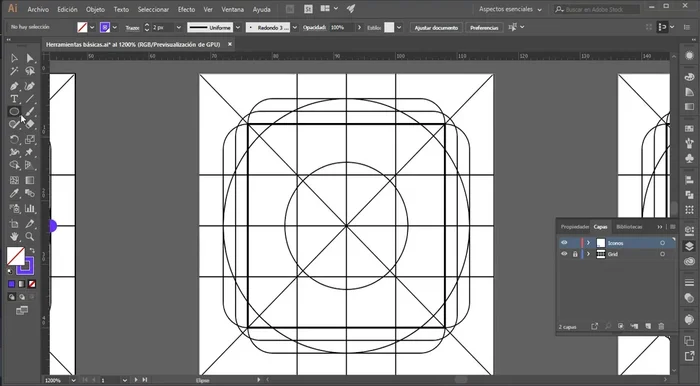Image resolution: width=700 pixels, height=386 pixels.
Task: Set paint mode to Color
Action: (12, 284)
